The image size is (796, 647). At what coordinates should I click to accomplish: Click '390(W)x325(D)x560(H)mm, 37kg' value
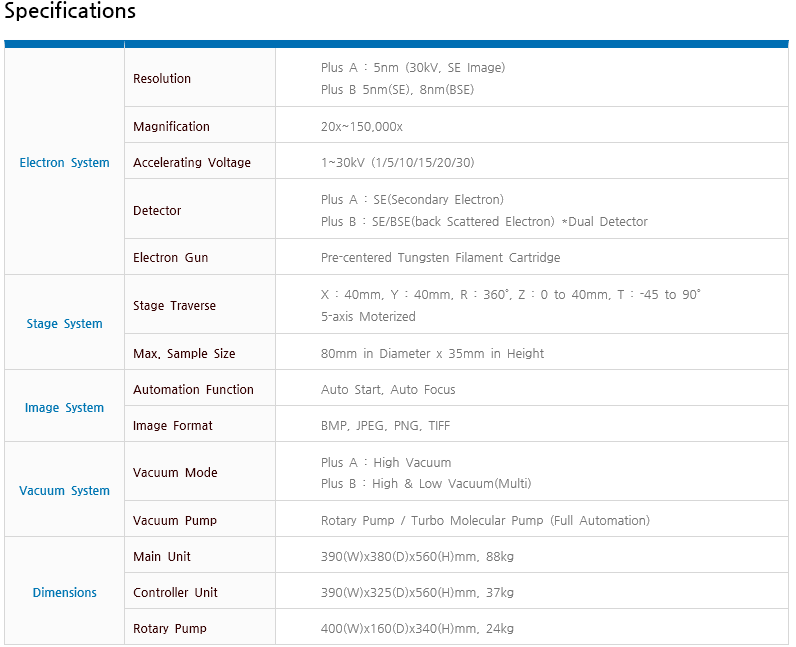pos(417,593)
